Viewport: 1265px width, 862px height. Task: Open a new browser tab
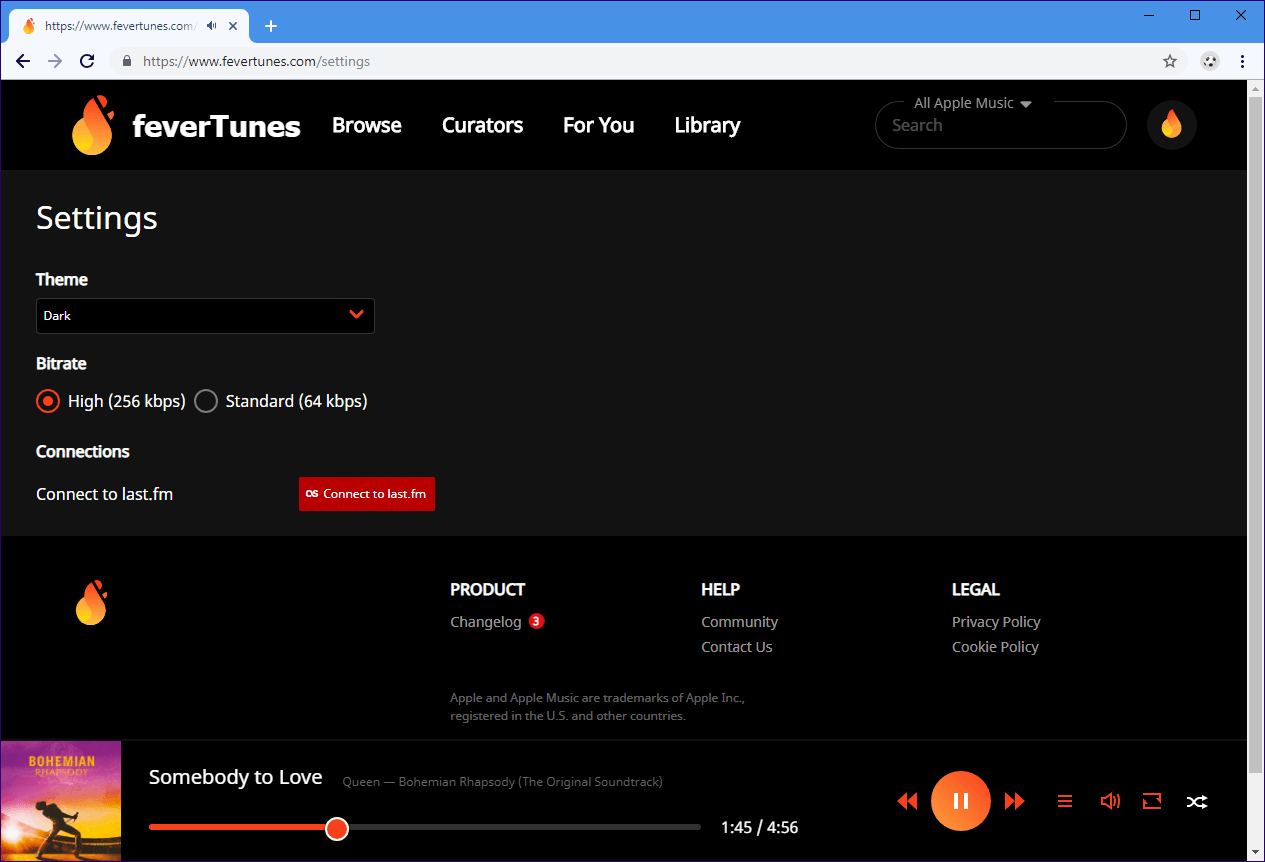pos(271,26)
